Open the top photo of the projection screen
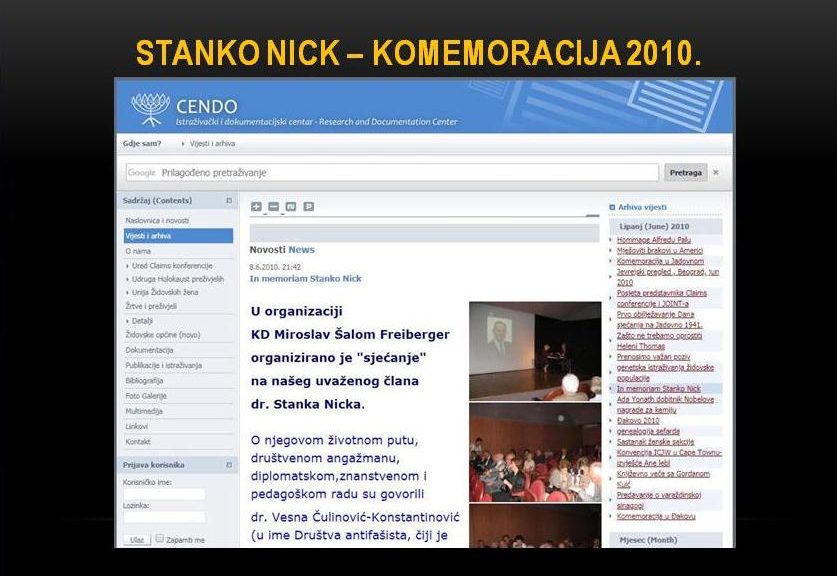Screen dimensions: 837x576 point(534,351)
